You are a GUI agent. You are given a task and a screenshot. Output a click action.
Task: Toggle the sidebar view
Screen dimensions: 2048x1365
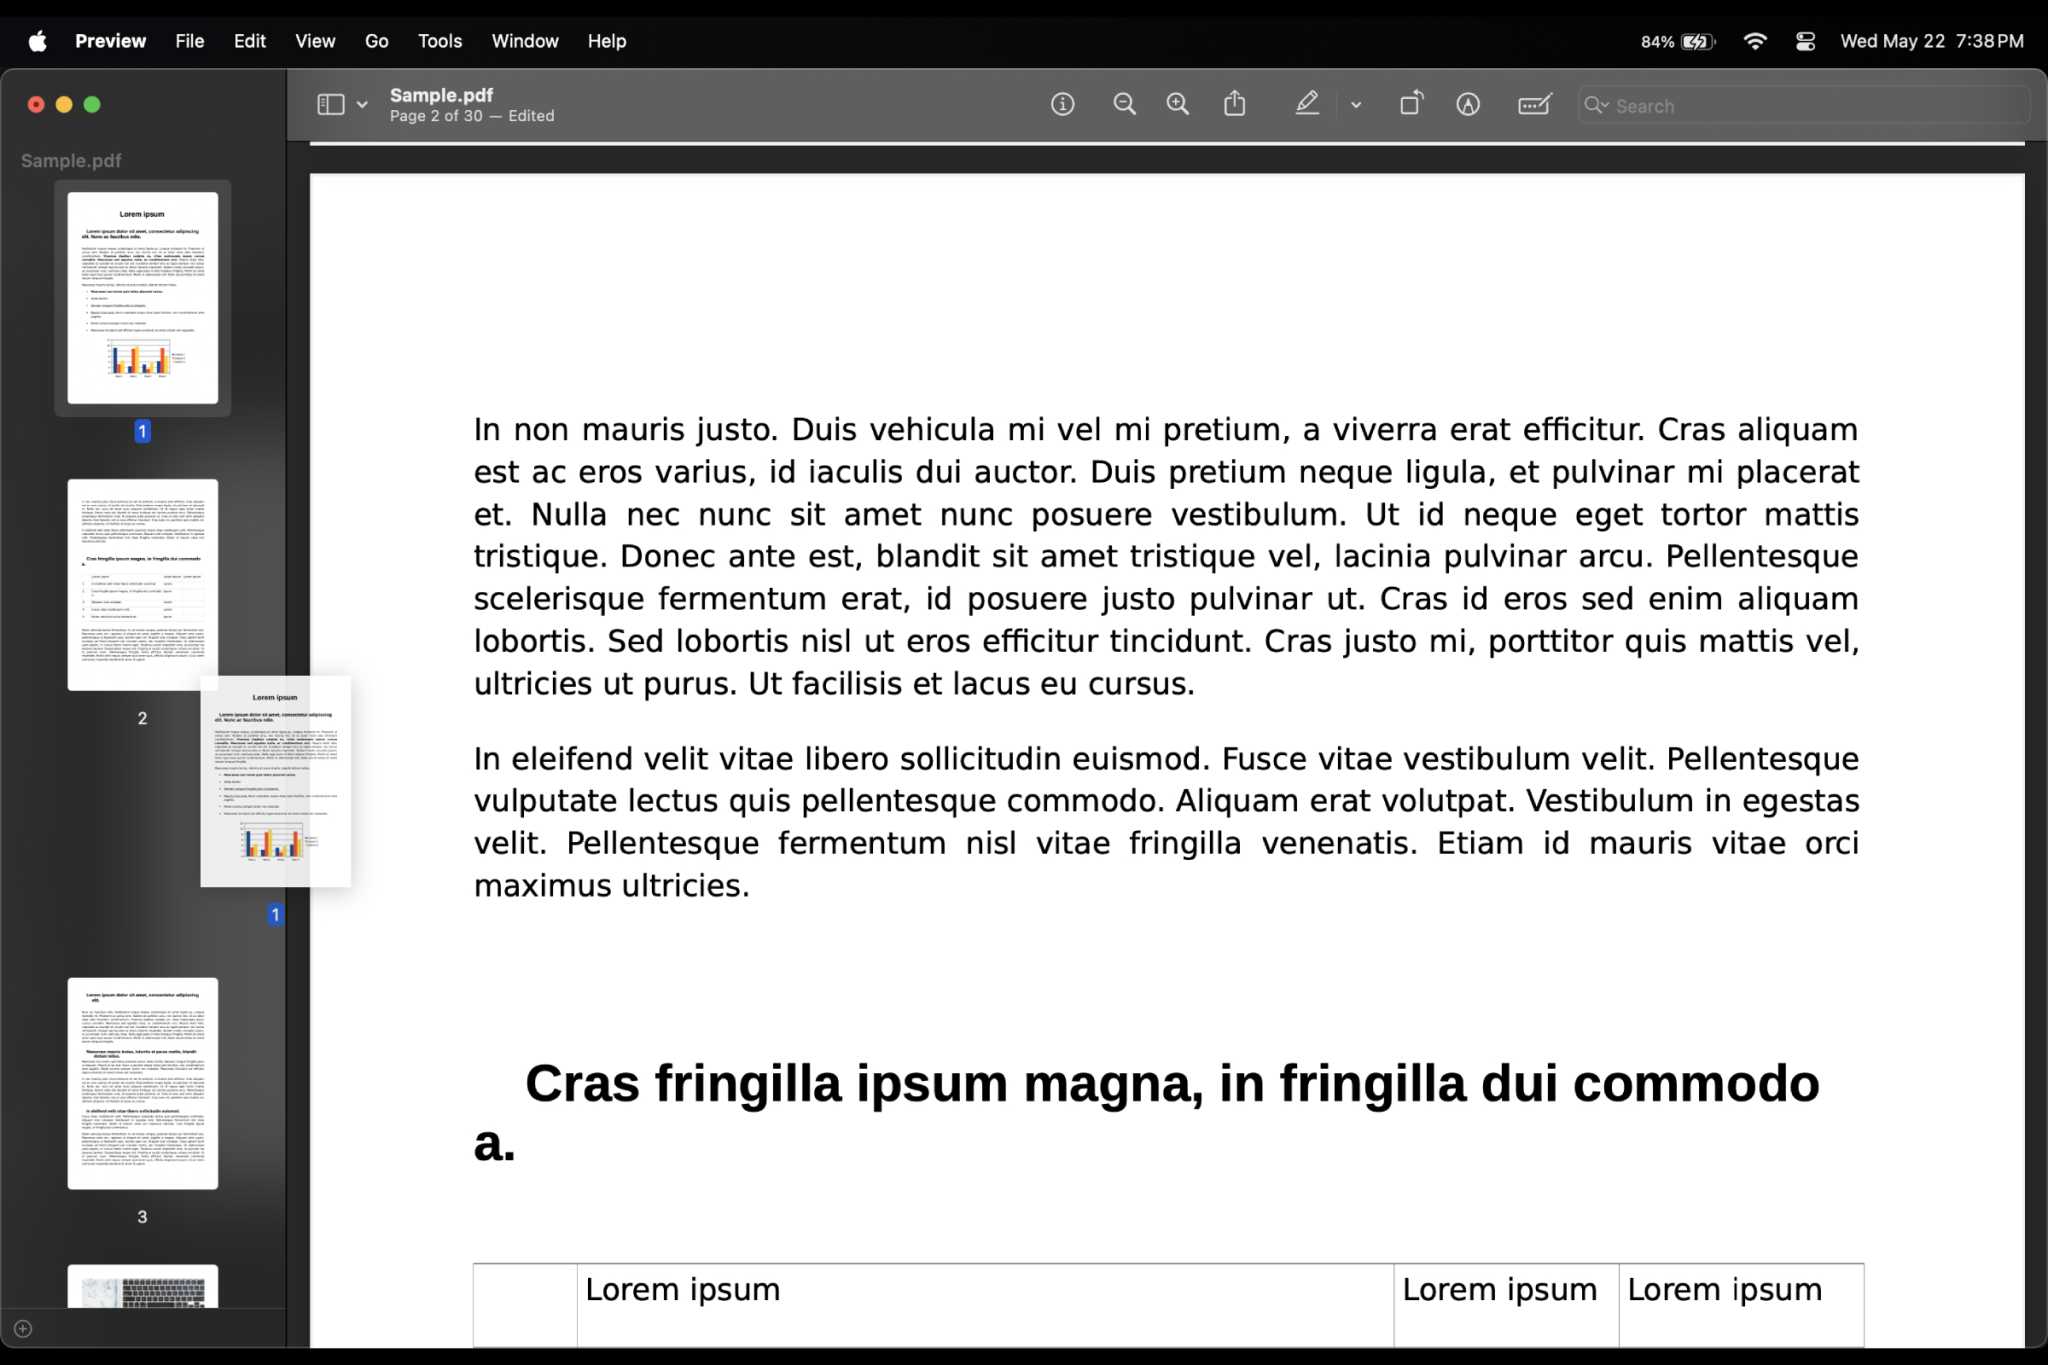click(328, 104)
